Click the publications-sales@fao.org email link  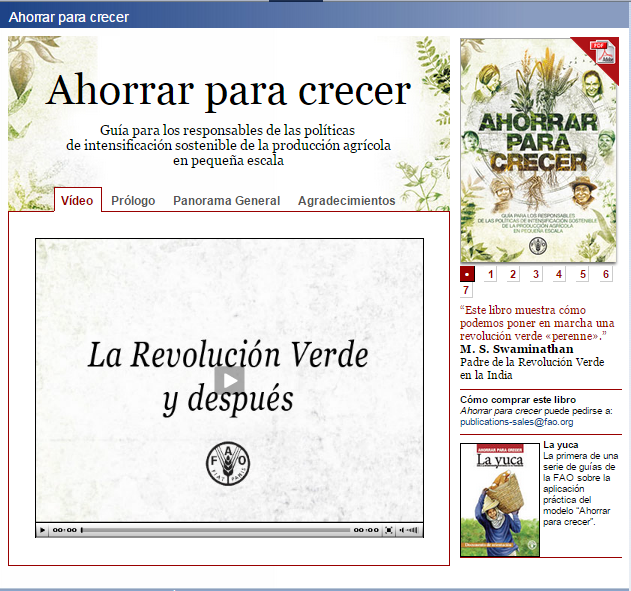pos(516,422)
